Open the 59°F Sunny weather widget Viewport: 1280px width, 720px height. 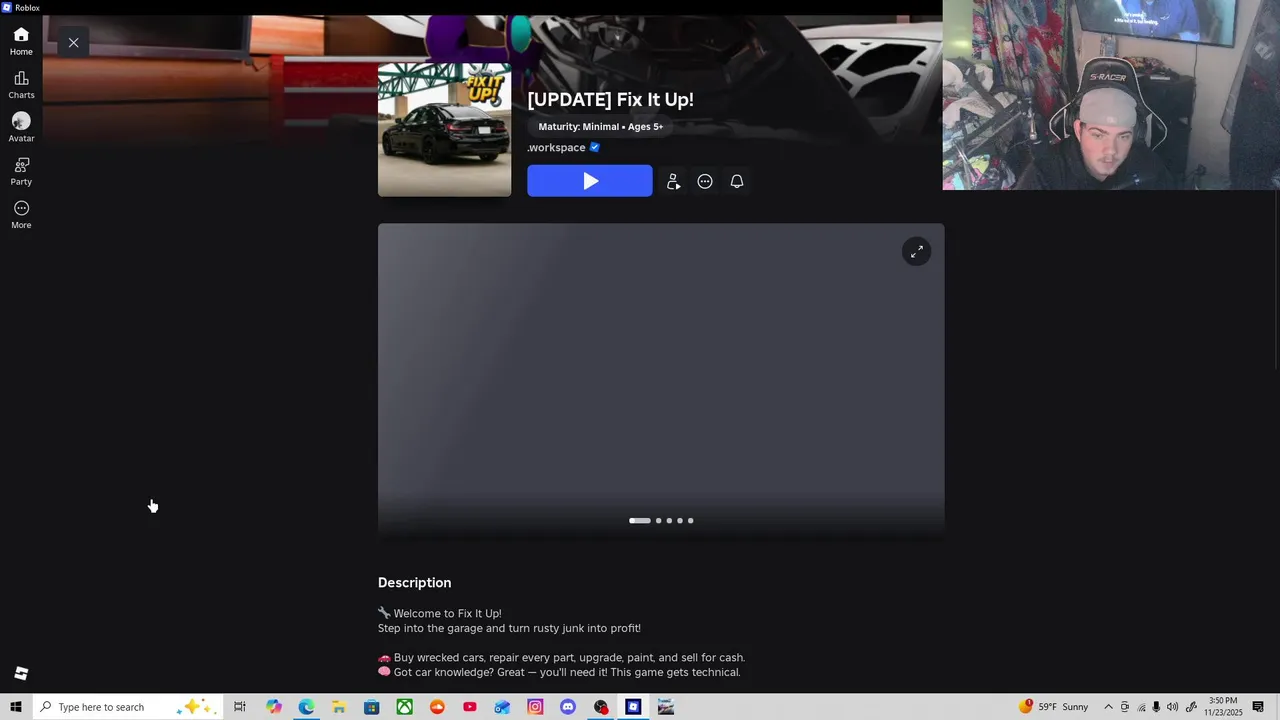[x=1054, y=707]
